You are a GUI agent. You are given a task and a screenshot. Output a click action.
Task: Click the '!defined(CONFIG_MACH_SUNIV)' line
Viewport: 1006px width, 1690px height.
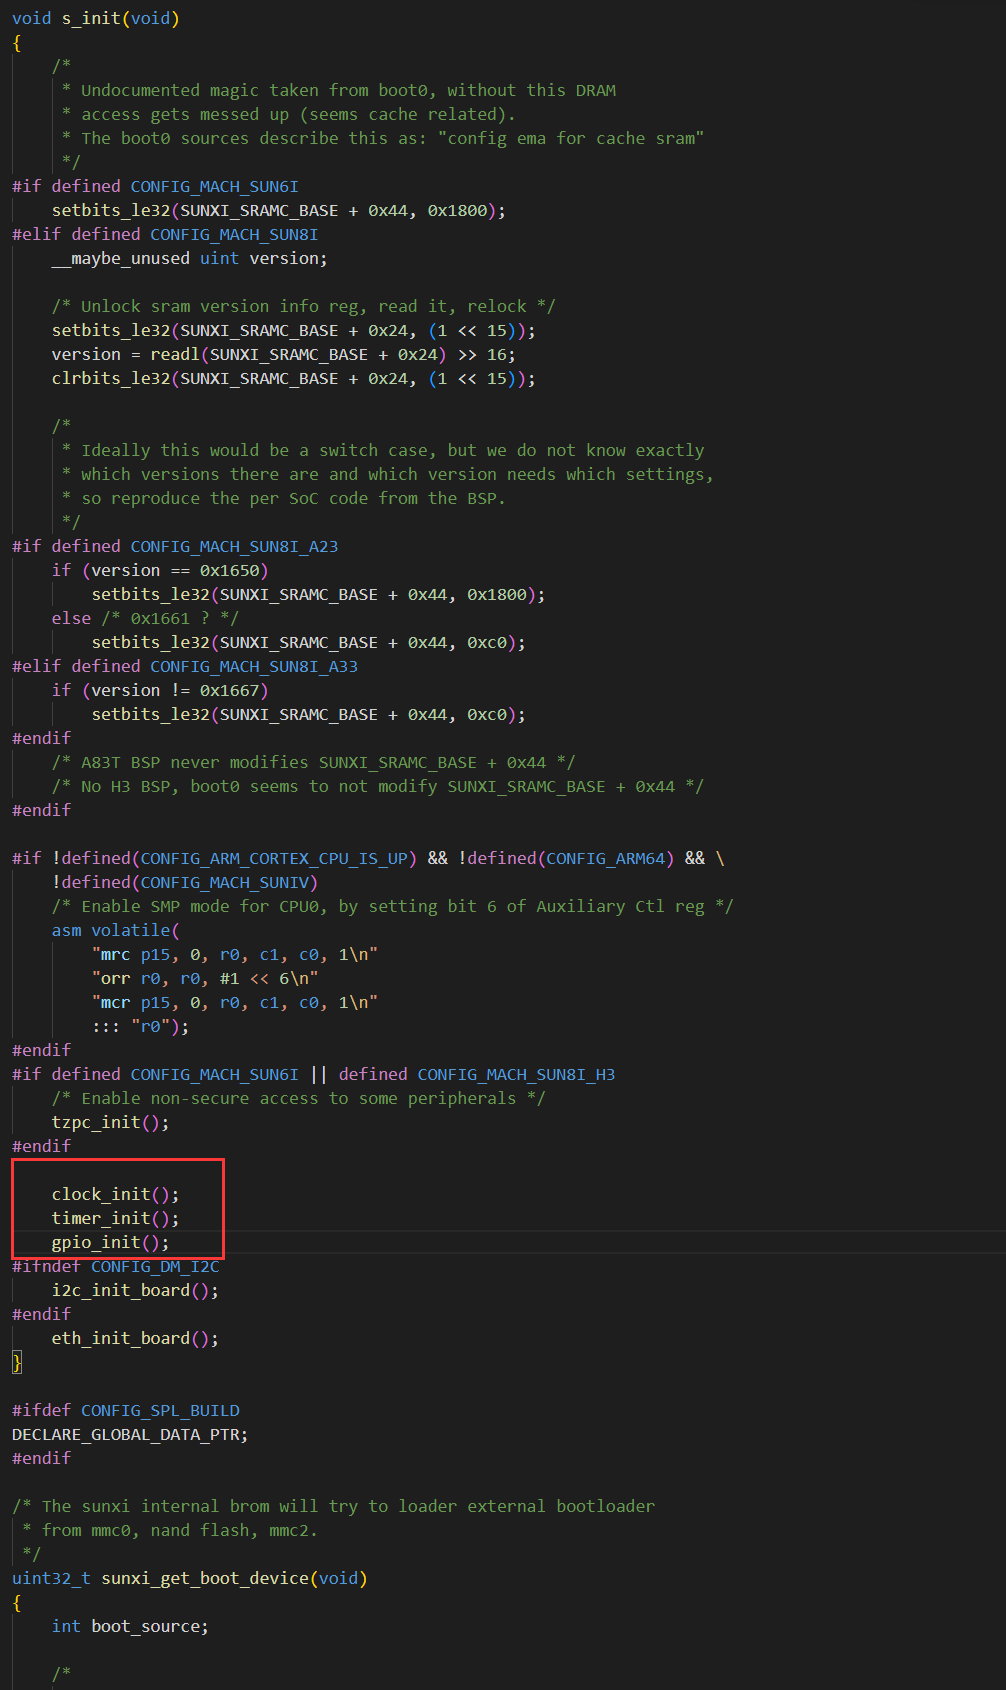(185, 882)
